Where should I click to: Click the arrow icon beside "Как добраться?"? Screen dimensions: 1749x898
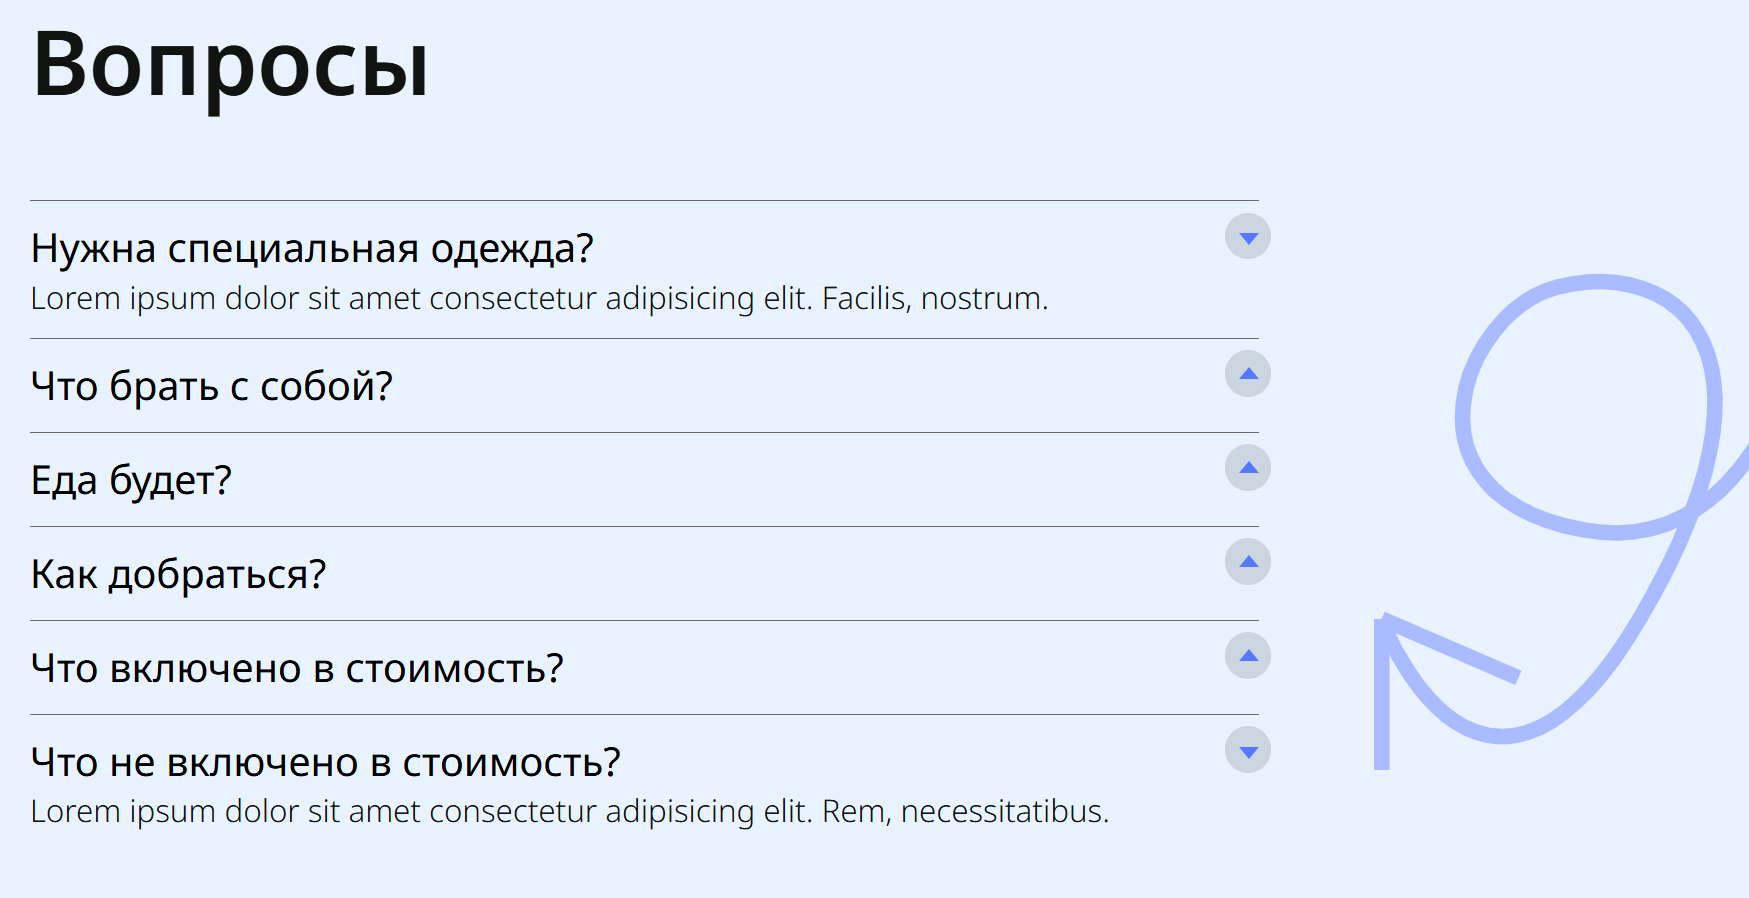[1248, 562]
